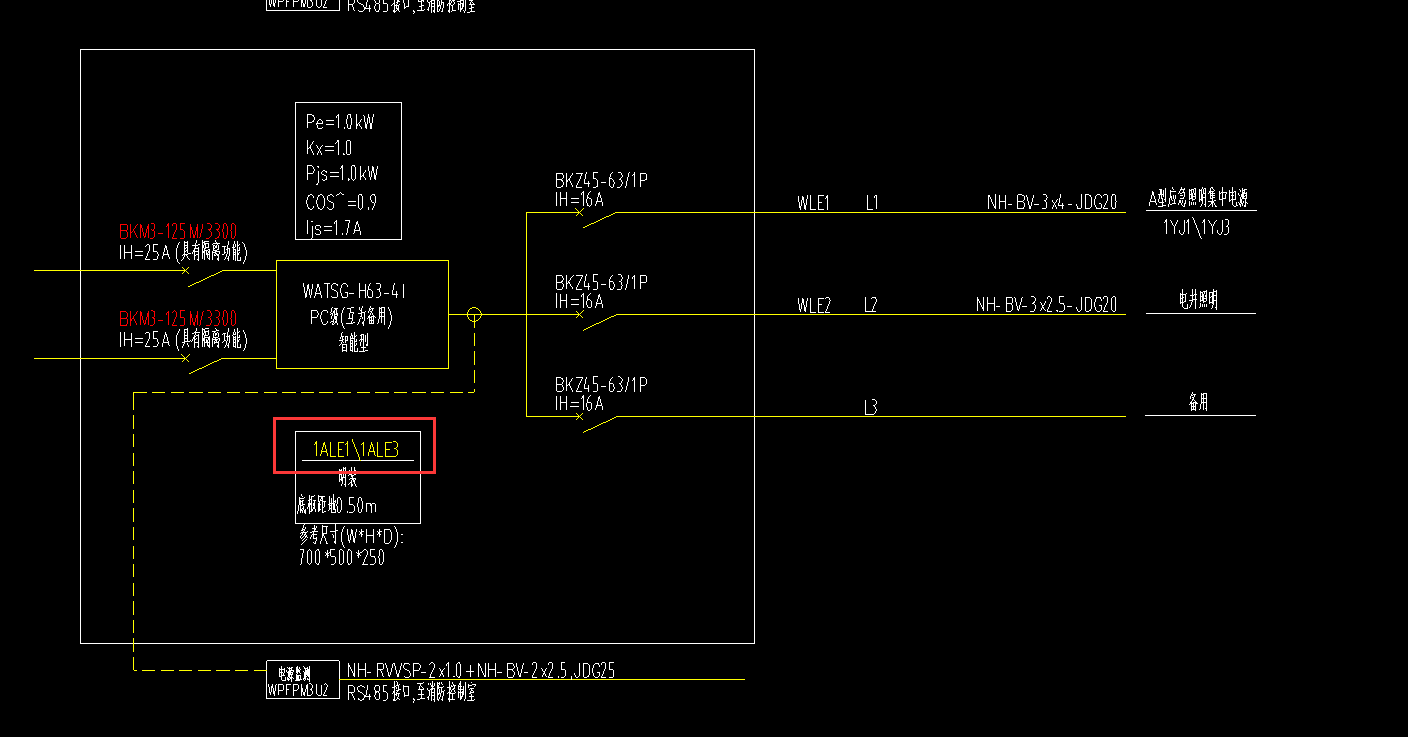Select the 'WLE1' circuit number text

point(814,203)
